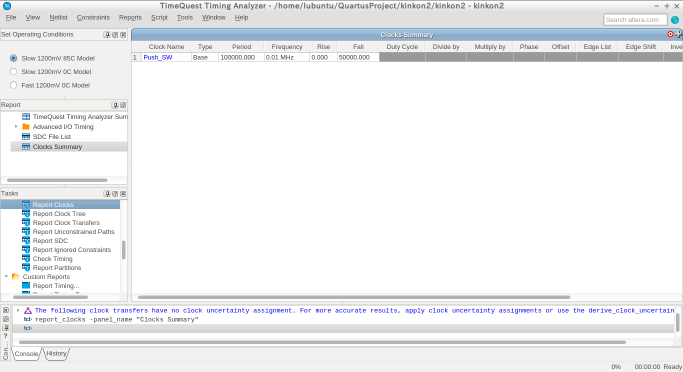Screen dimensions: 683x372
Task: Select Clocks Summary in Report tree
Action: coord(57,147)
